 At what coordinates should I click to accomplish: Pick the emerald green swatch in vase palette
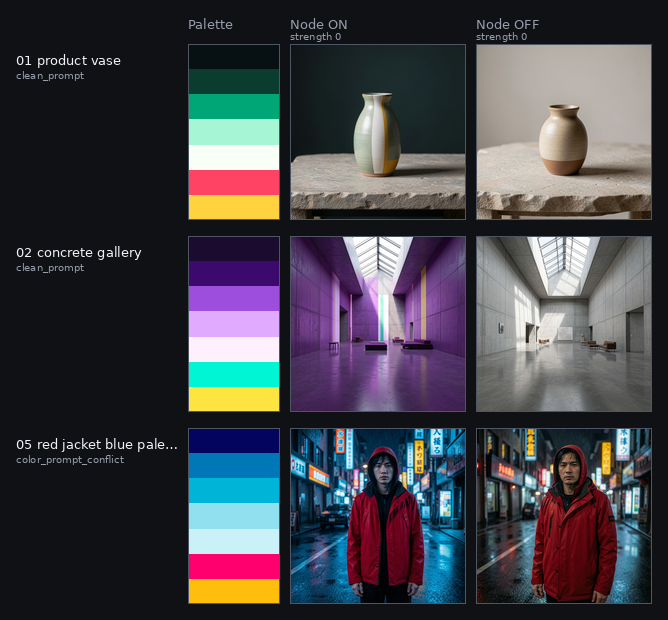(234, 107)
